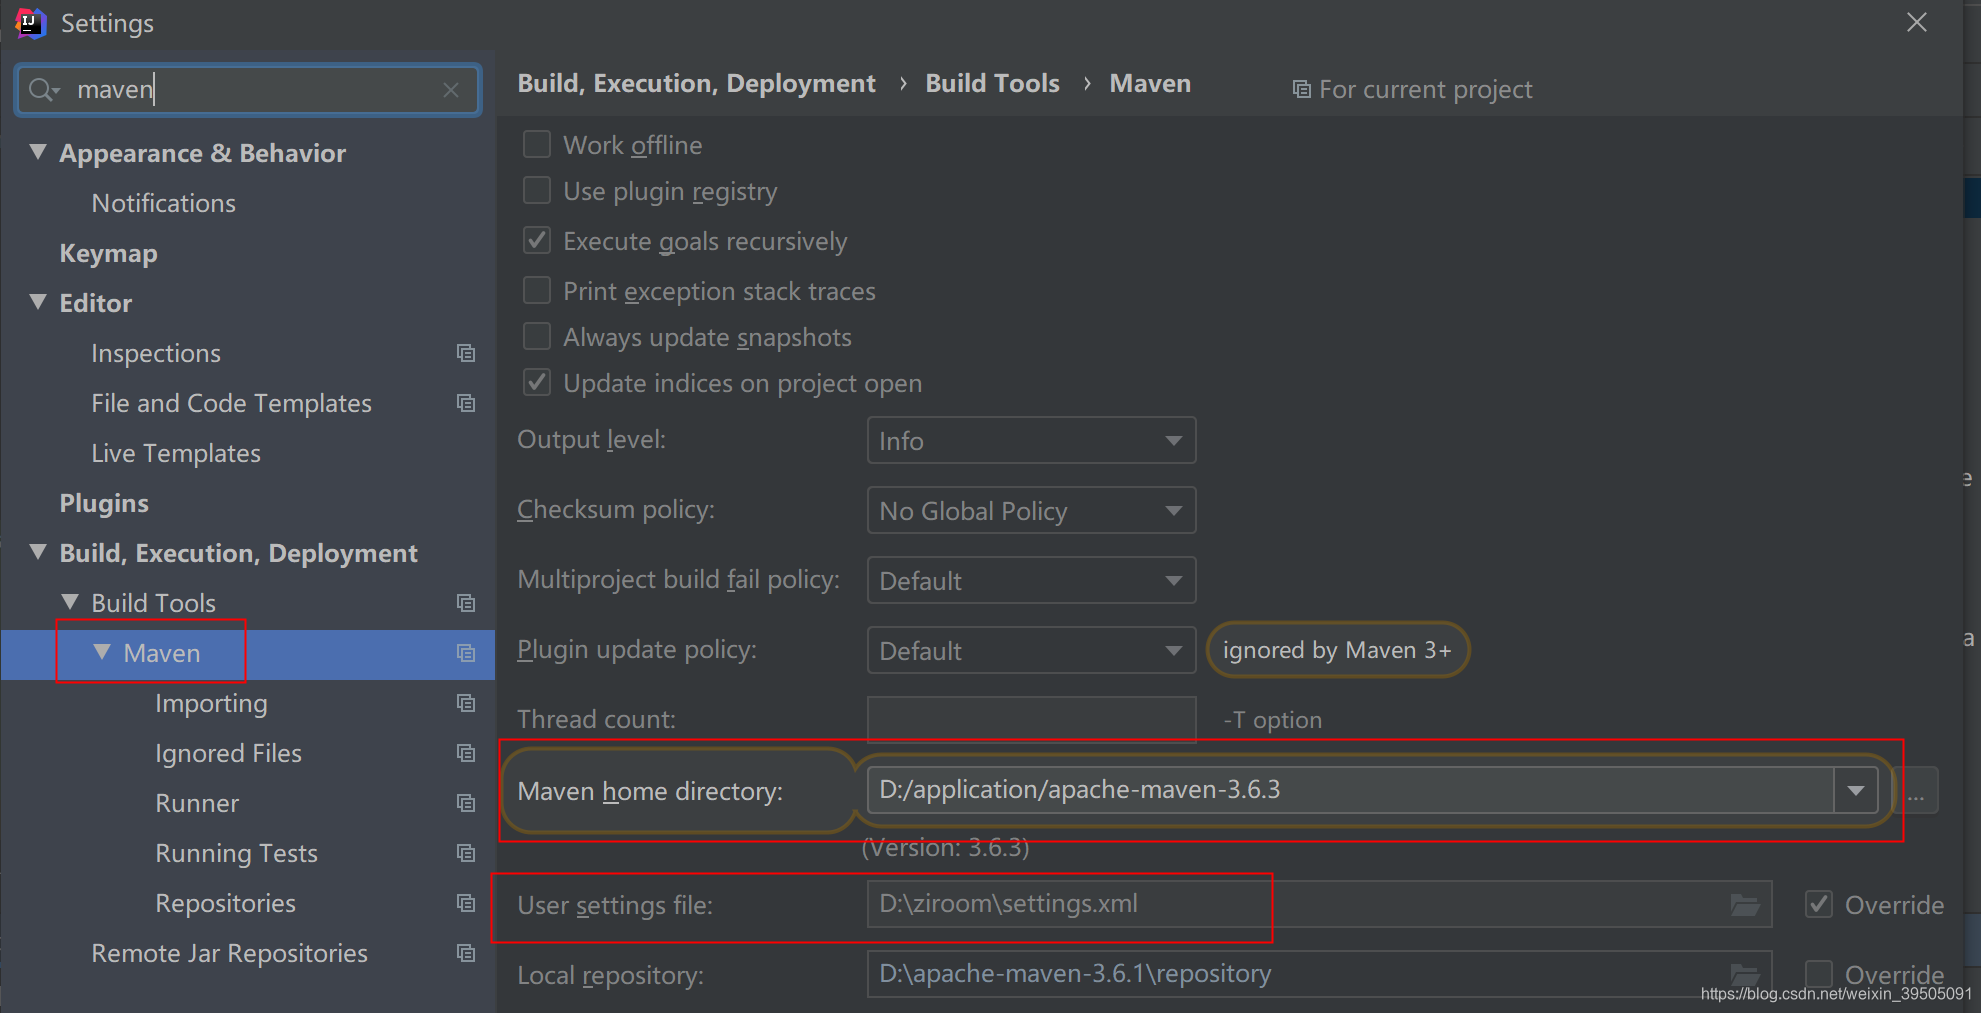Click the Local repository path field

pyautogui.click(x=1319, y=974)
